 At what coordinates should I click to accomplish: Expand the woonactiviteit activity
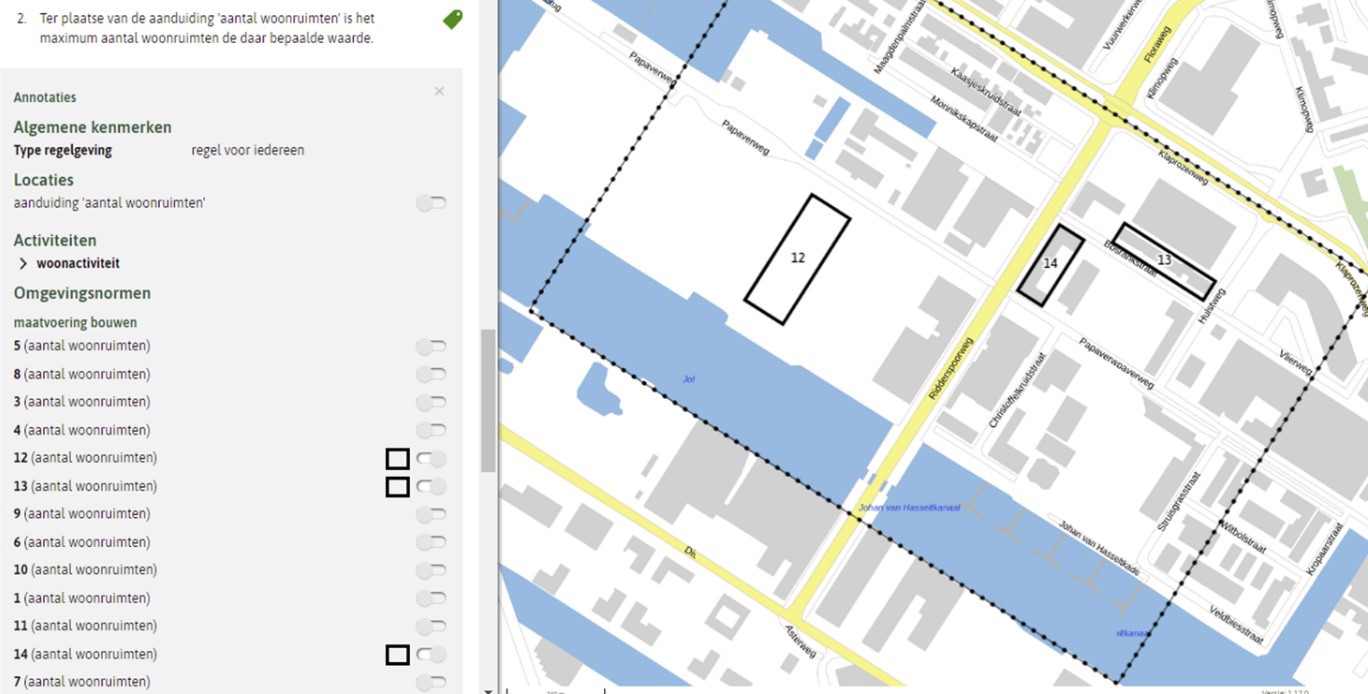(23, 264)
